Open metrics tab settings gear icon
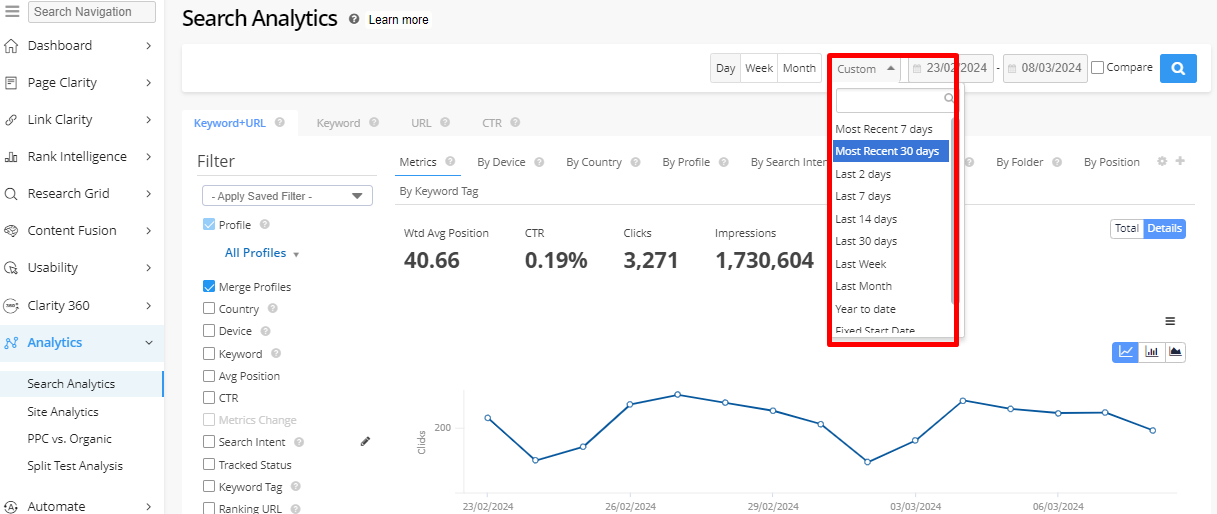The height and width of the screenshot is (514, 1217). pyautogui.click(x=1162, y=161)
